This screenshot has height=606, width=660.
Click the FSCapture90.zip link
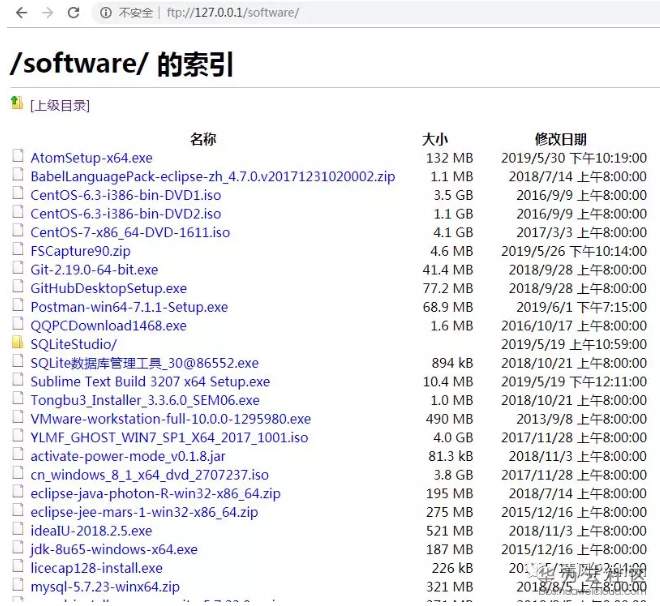pos(80,251)
